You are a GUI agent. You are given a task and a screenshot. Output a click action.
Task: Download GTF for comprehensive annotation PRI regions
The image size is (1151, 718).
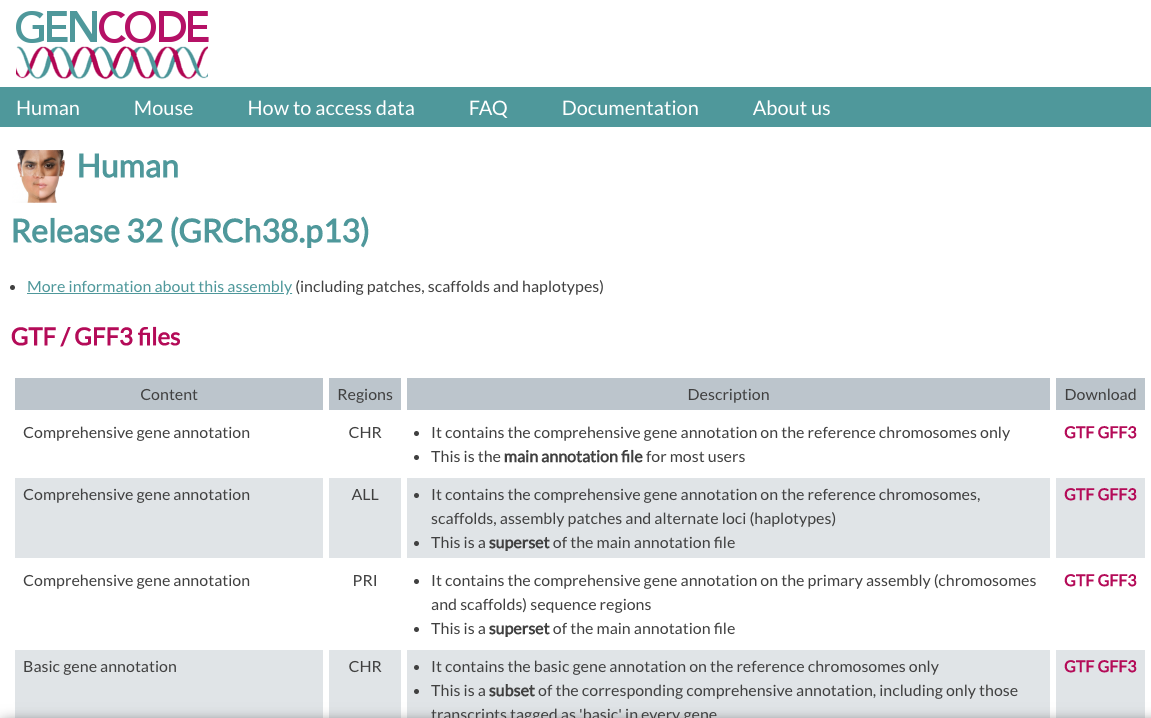click(1078, 581)
